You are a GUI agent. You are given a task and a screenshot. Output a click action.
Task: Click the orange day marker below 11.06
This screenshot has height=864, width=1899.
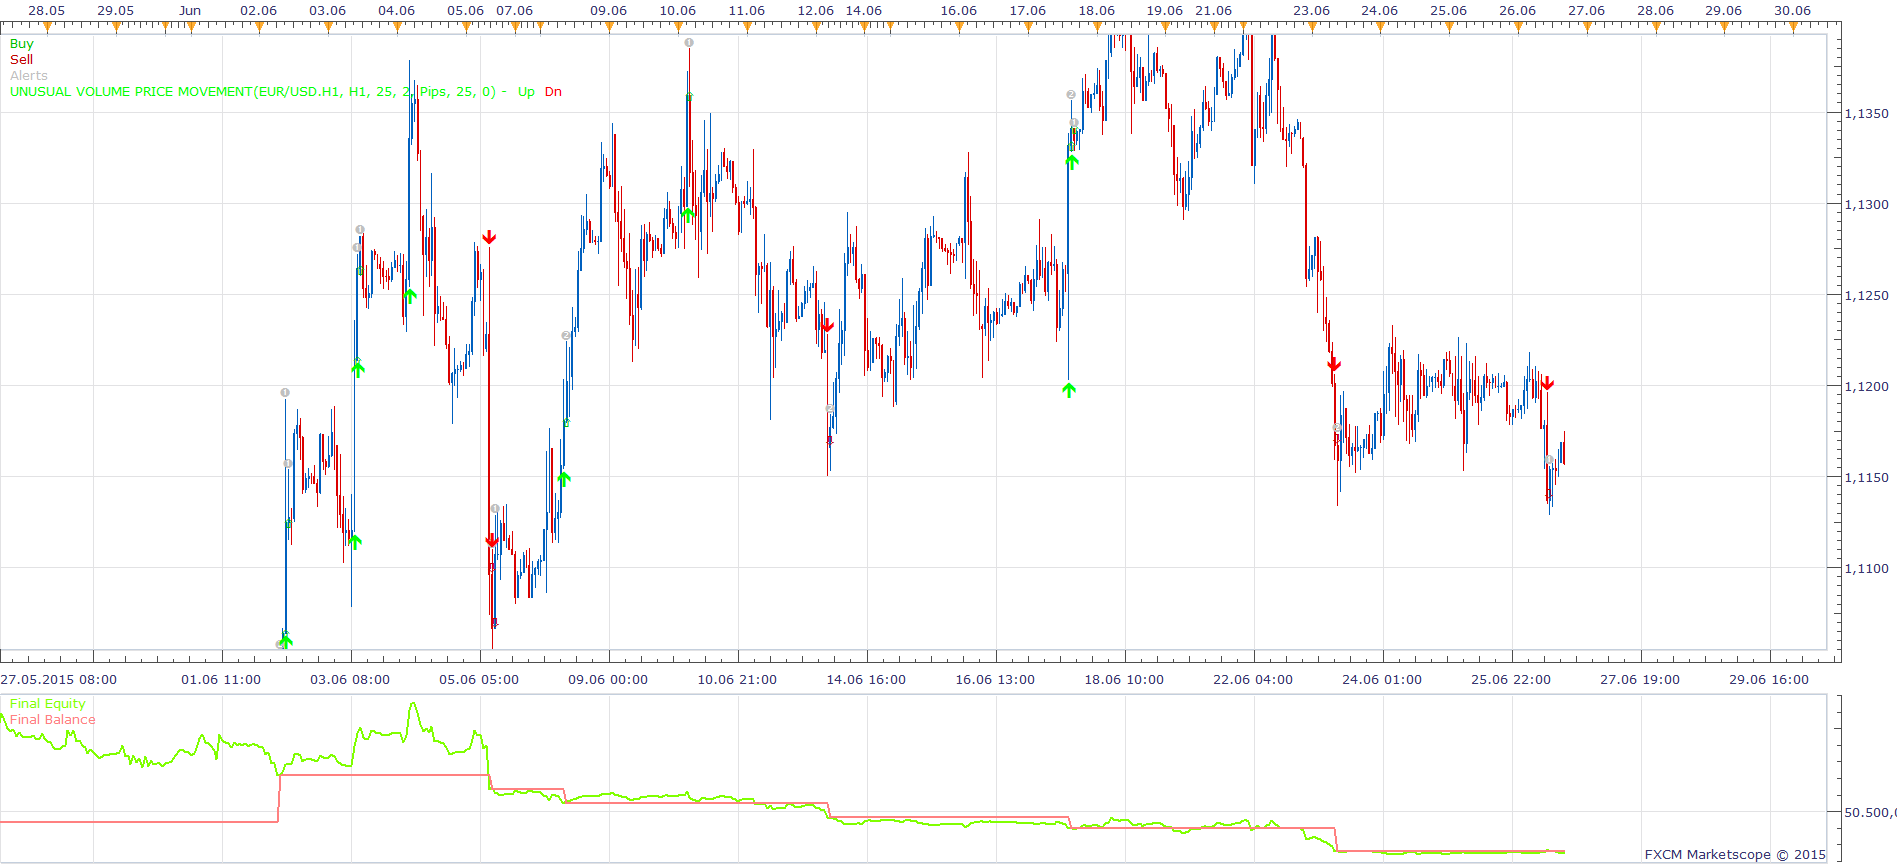coord(747,27)
